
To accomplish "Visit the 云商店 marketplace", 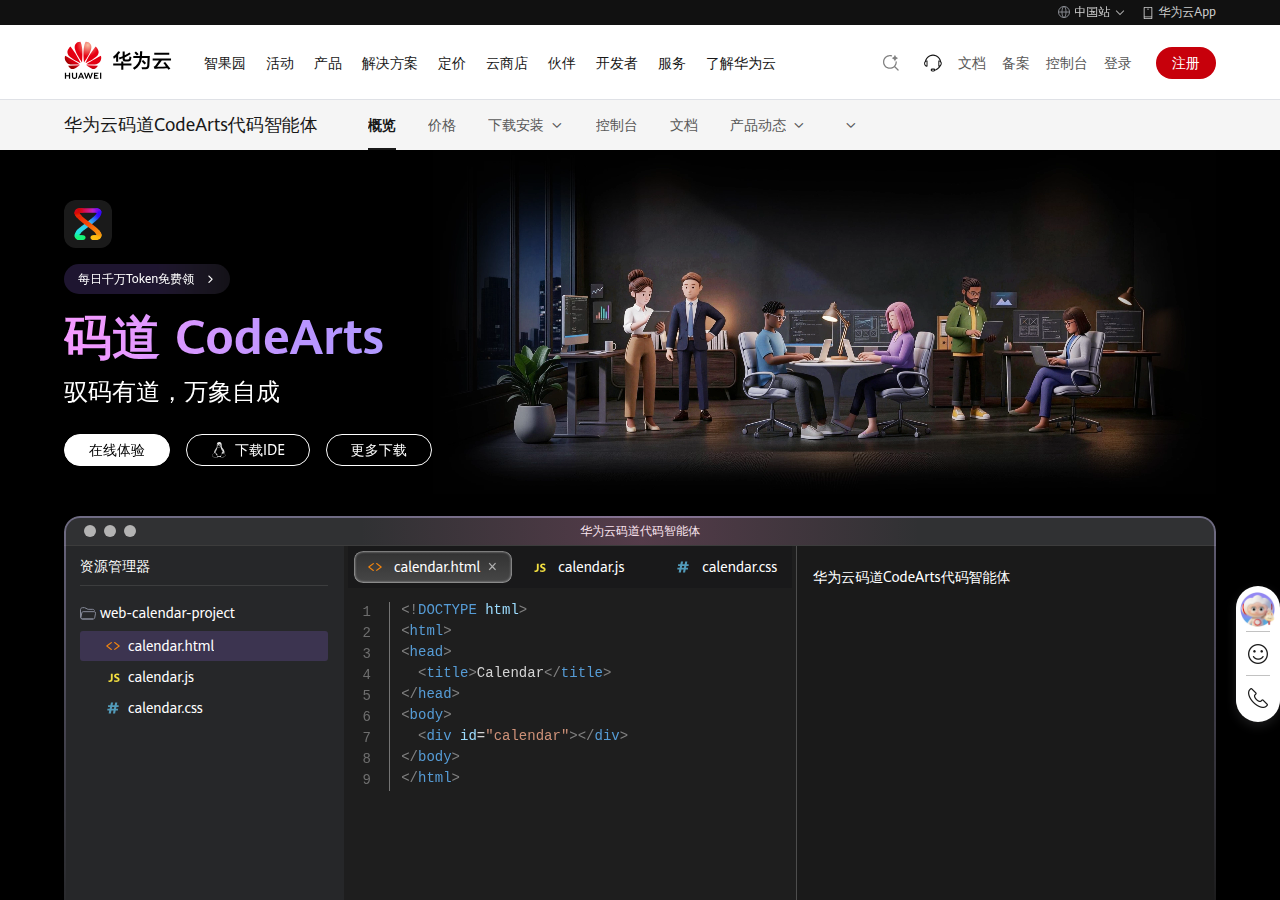I will pos(507,63).
